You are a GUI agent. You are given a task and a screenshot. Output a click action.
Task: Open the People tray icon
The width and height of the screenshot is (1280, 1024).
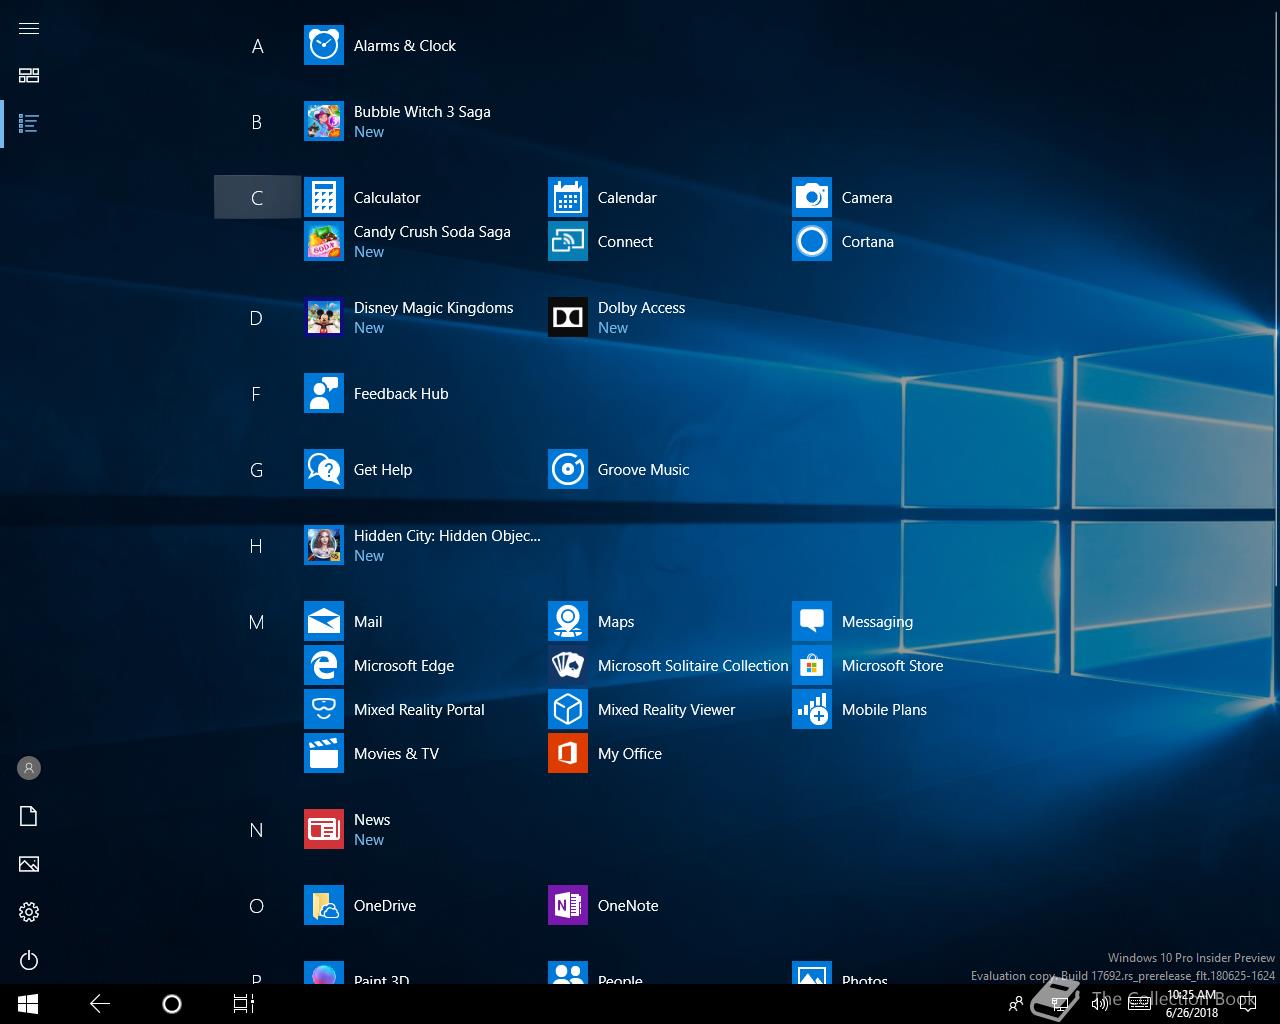click(x=1016, y=1004)
